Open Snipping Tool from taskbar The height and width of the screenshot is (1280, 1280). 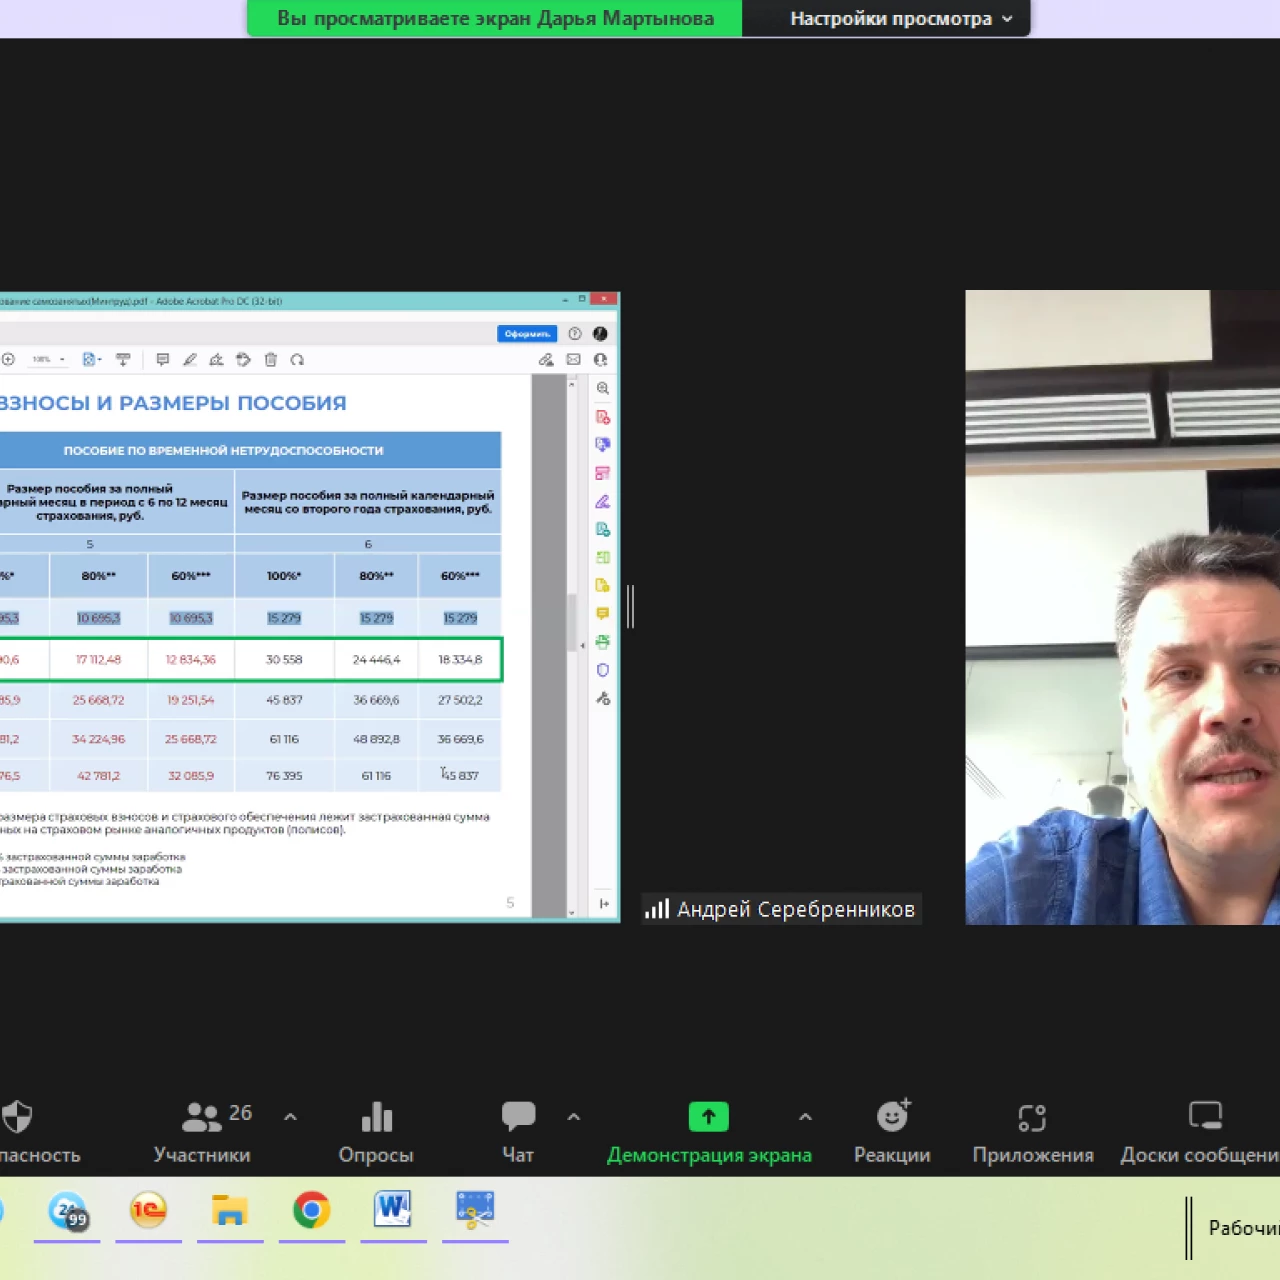(x=475, y=1210)
